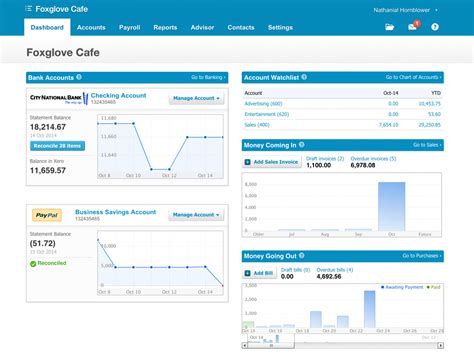Click the Money Going Out range slider handle
This screenshot has width=474, height=362.
click(x=271, y=346)
